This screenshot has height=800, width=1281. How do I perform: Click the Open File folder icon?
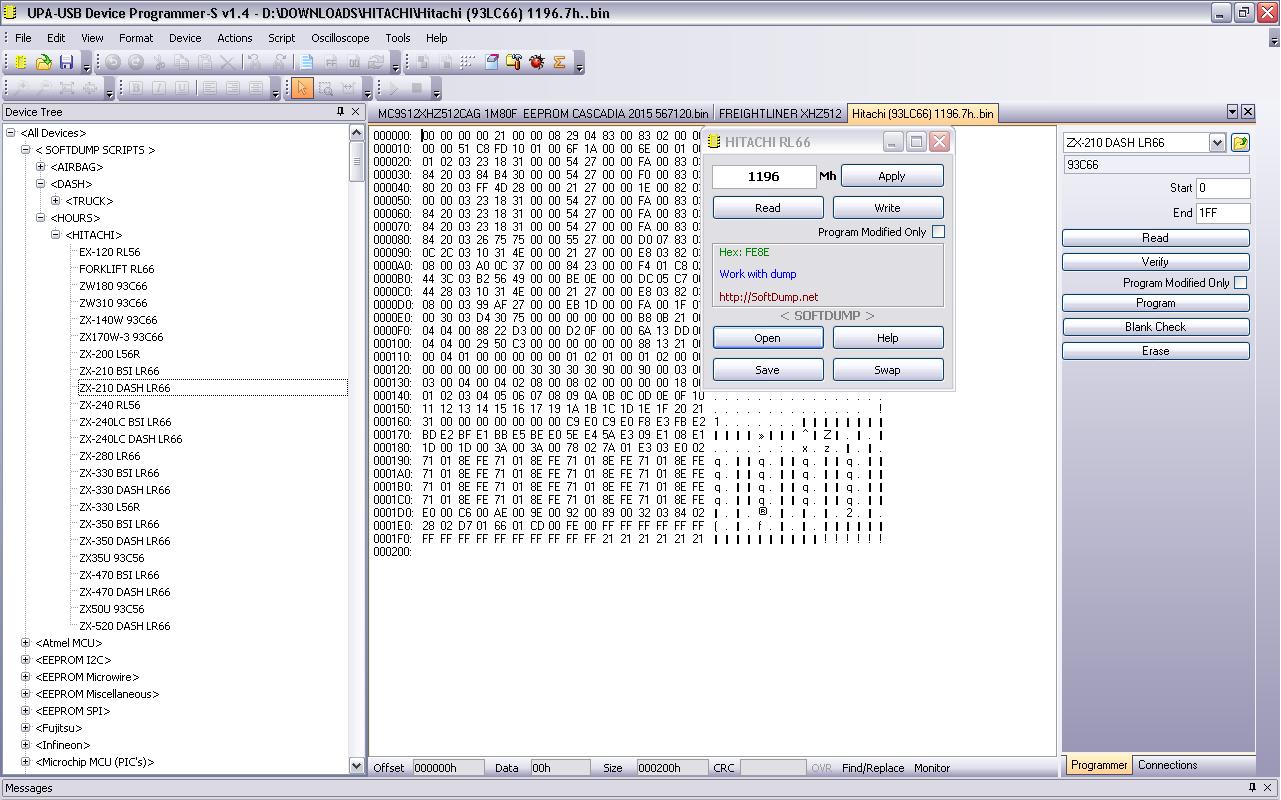click(x=43, y=62)
